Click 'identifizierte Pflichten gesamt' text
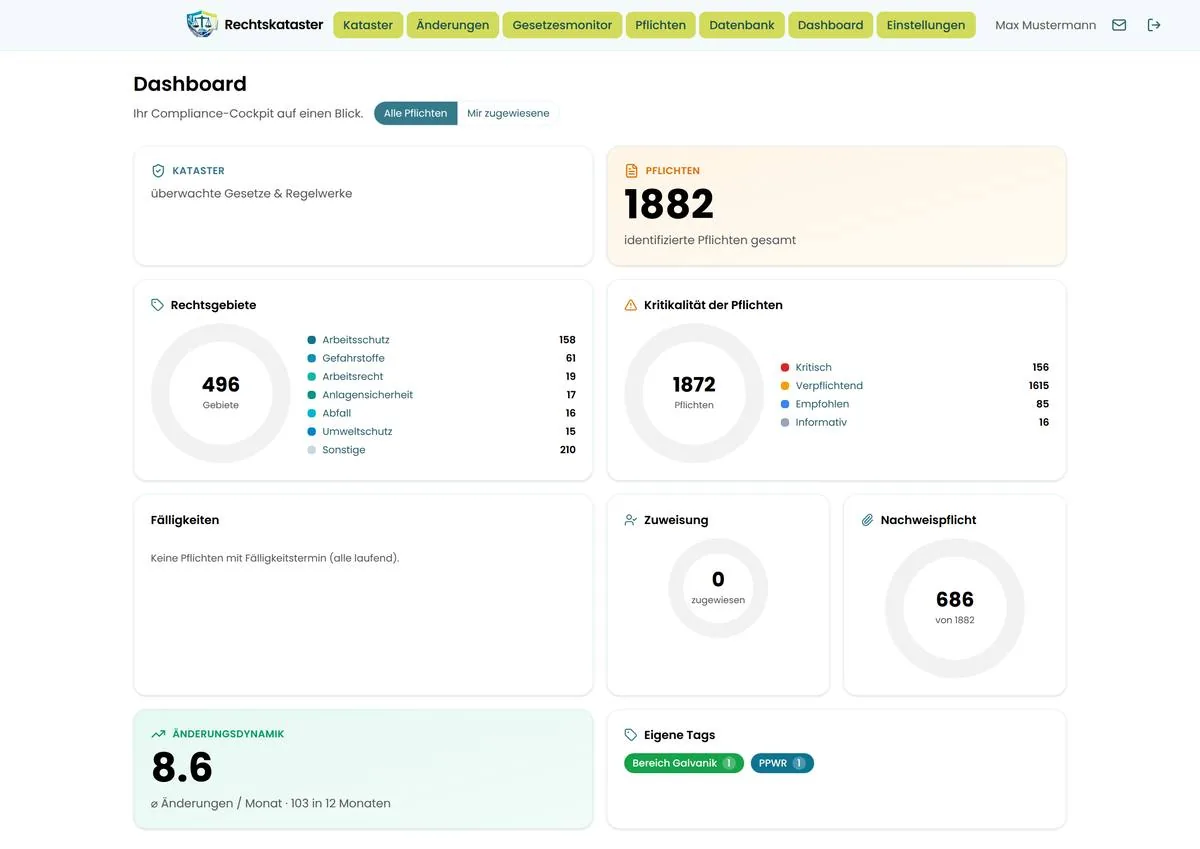The image size is (1200, 849). point(710,240)
